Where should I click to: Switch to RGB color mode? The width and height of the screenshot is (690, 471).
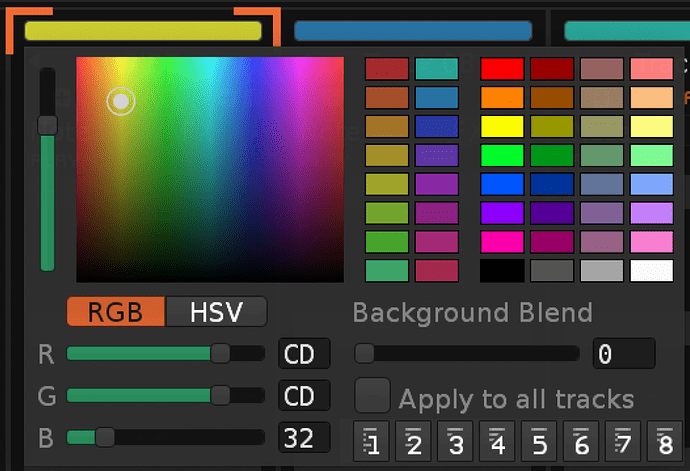[x=115, y=312]
